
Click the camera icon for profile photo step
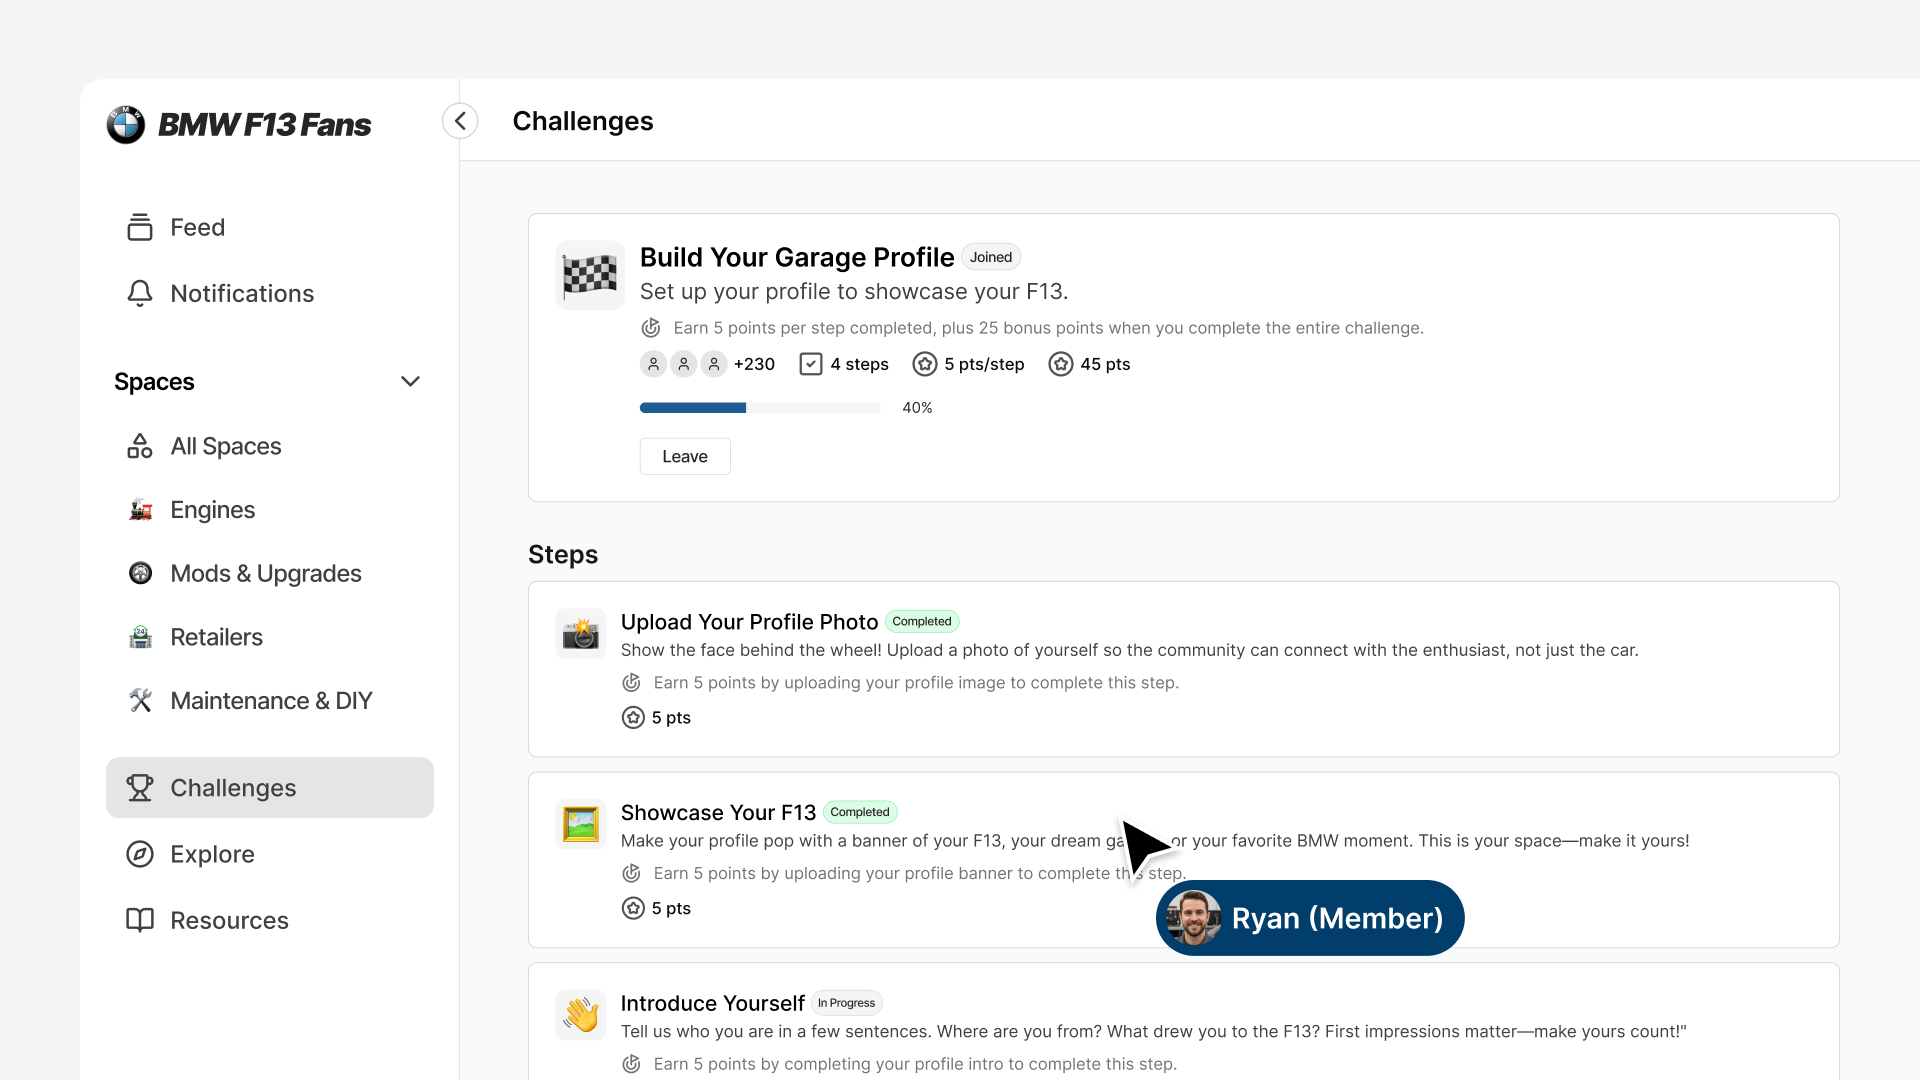[580, 634]
